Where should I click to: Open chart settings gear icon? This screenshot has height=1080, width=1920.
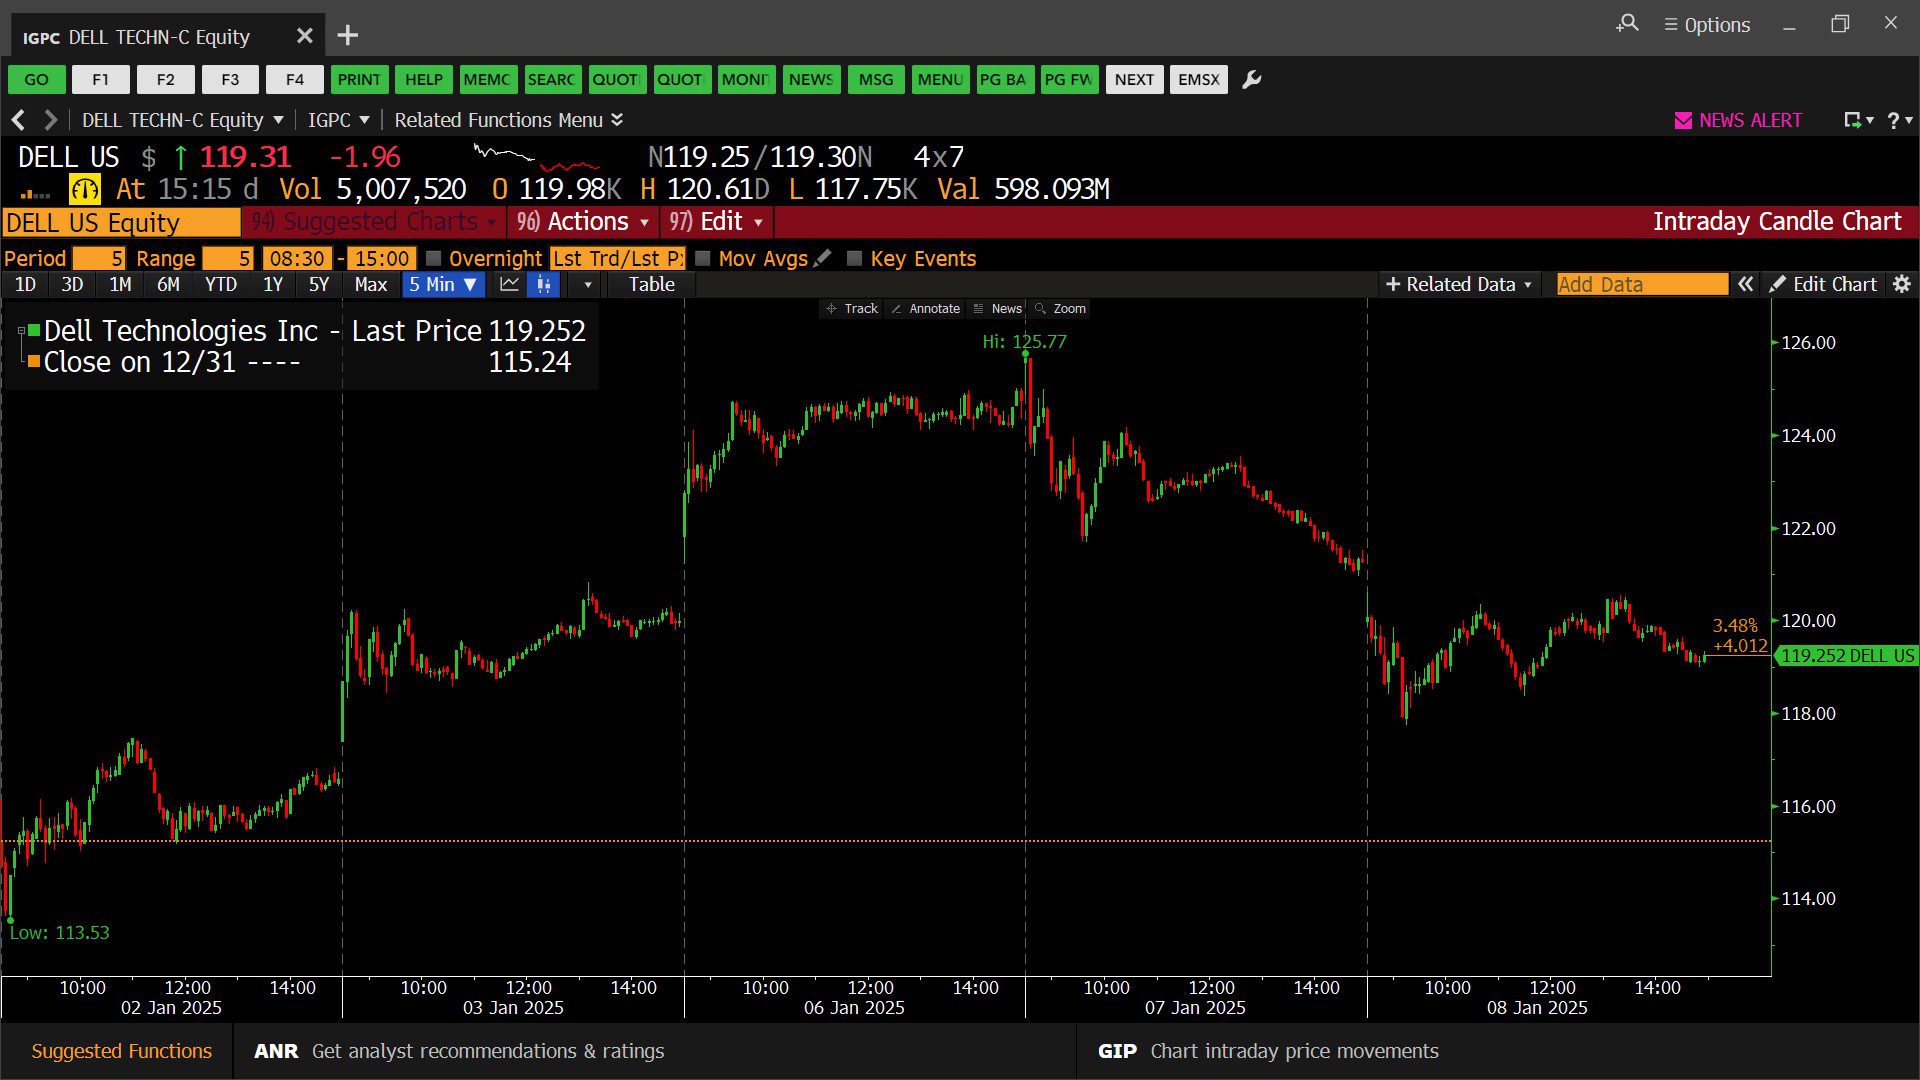[1901, 285]
